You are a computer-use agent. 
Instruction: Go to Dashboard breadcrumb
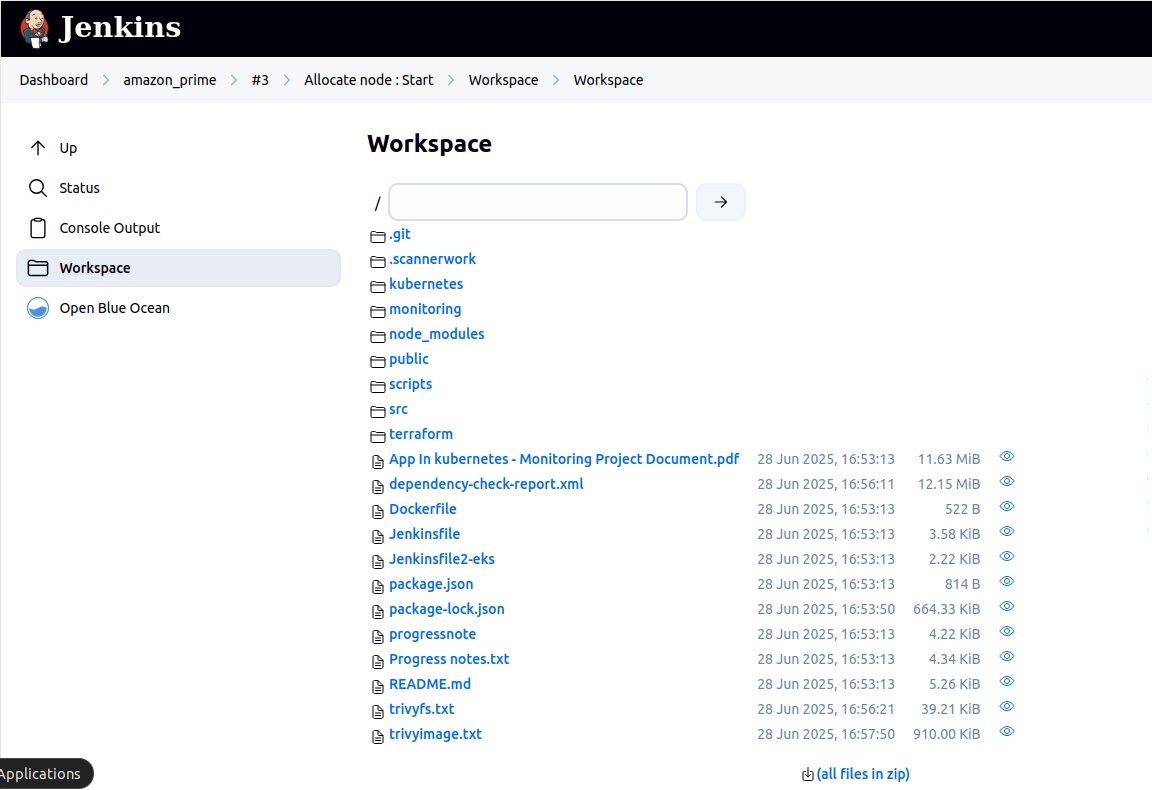(x=54, y=80)
